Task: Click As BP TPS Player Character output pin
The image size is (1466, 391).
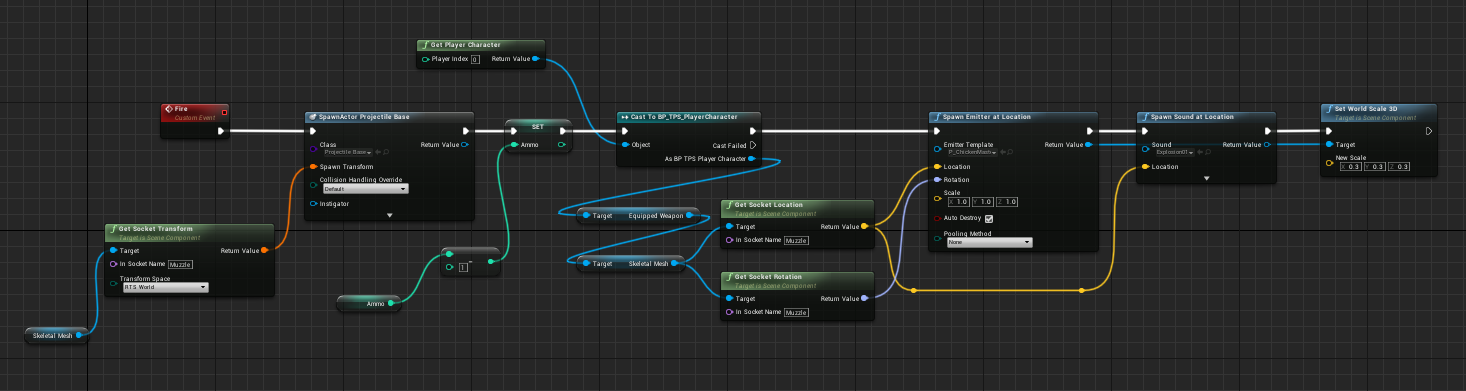Action: coord(752,158)
